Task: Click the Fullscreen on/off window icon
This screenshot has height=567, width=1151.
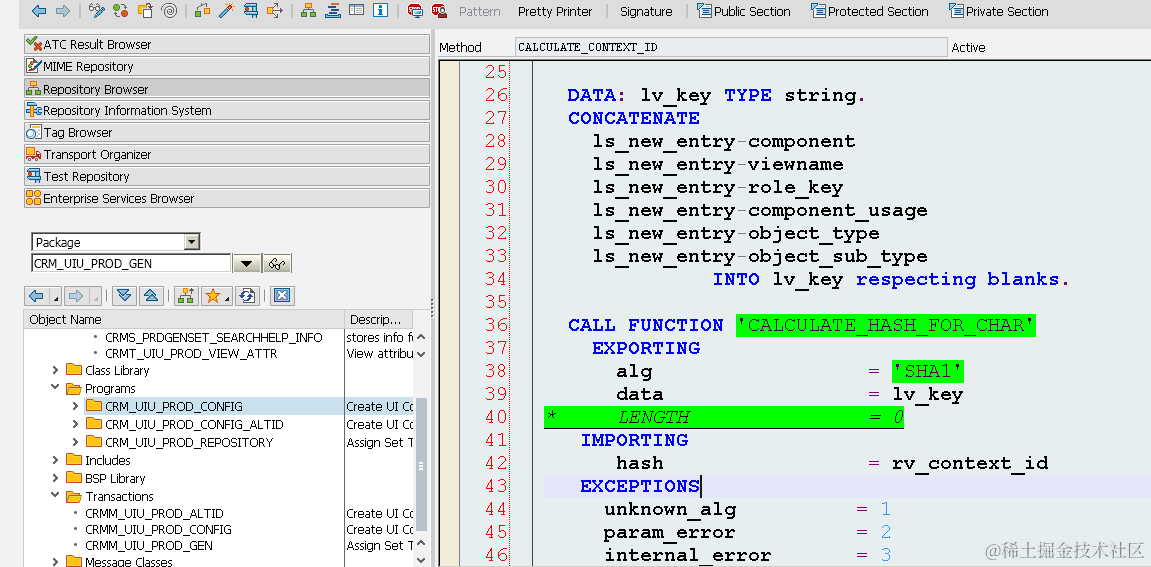Action: [356, 11]
